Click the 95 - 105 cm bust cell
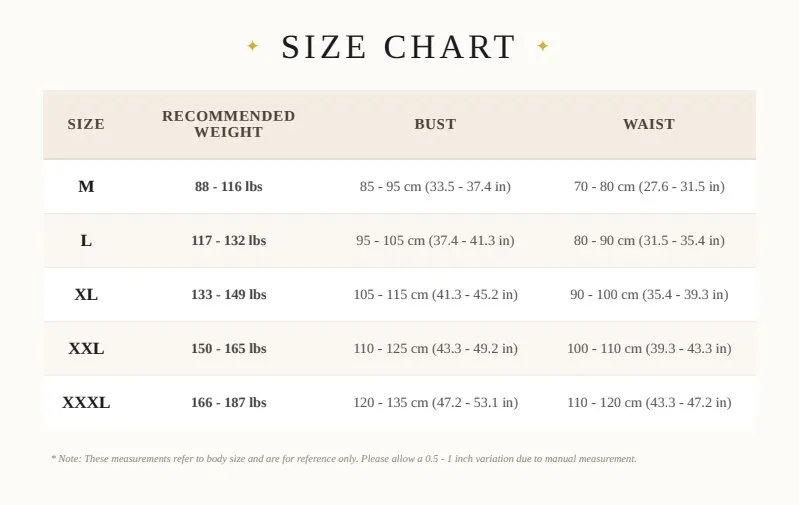799x505 pixels. [x=435, y=241]
